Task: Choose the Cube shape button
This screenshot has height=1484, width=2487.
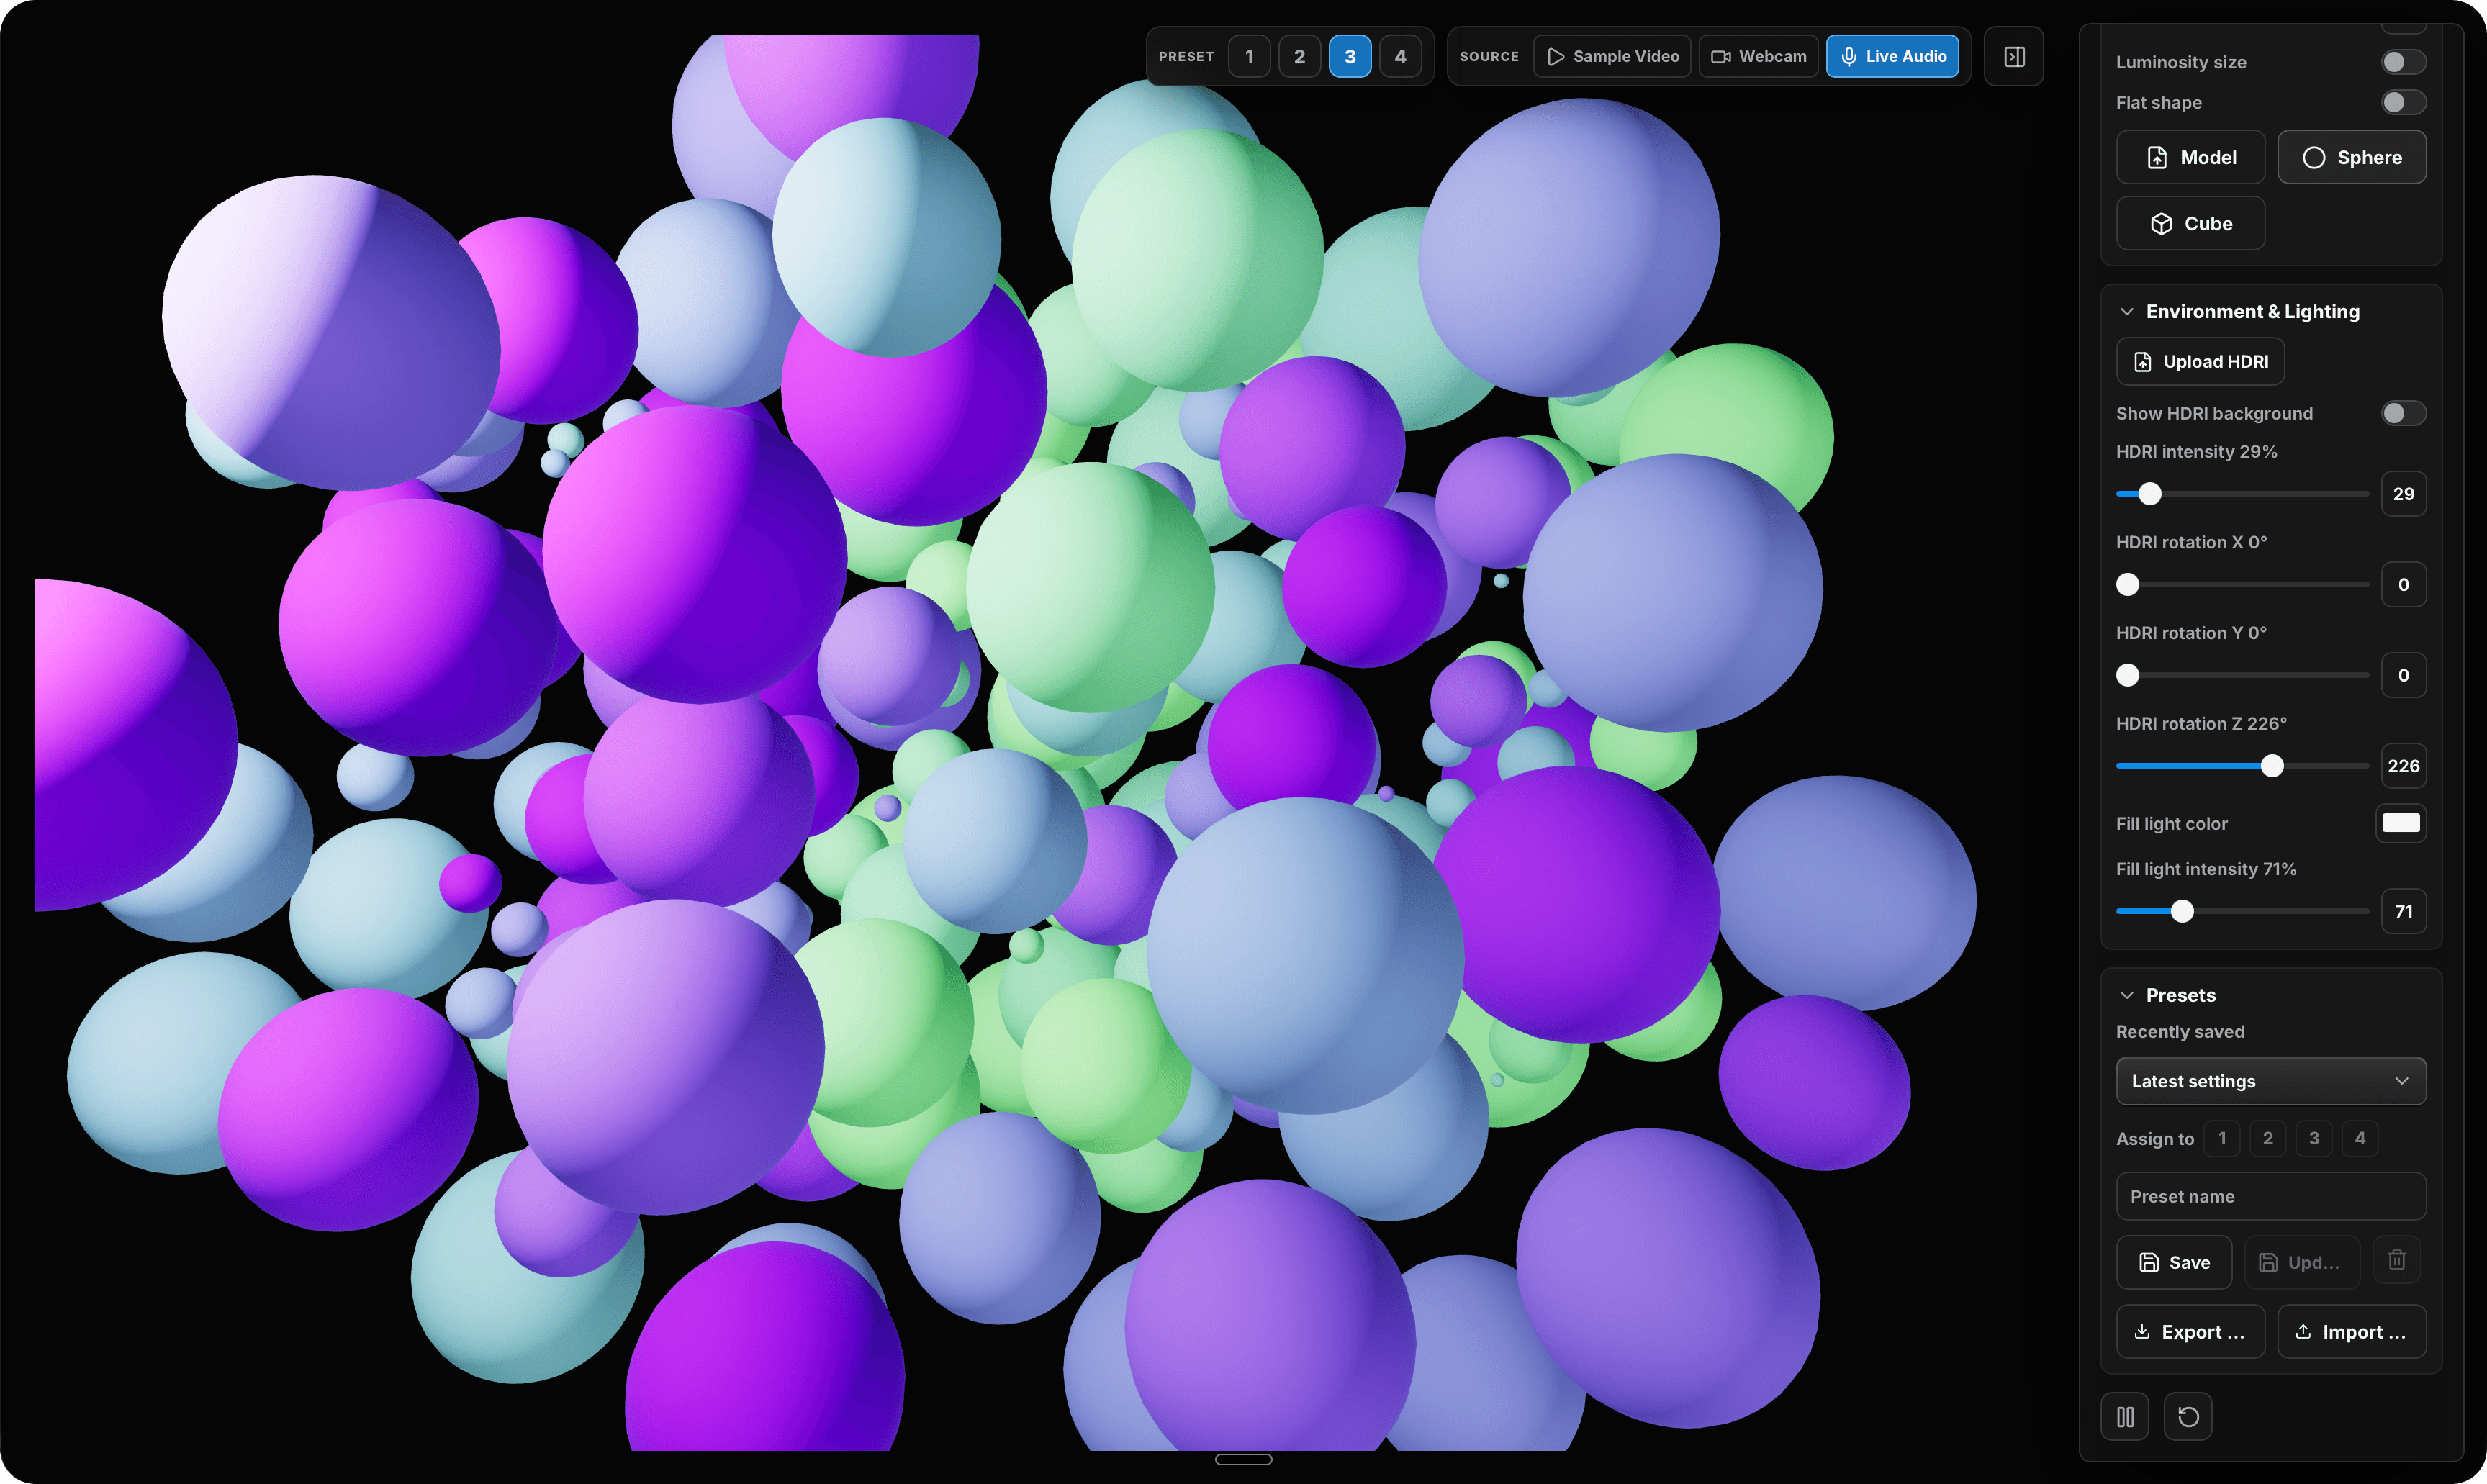Action: tap(2190, 223)
